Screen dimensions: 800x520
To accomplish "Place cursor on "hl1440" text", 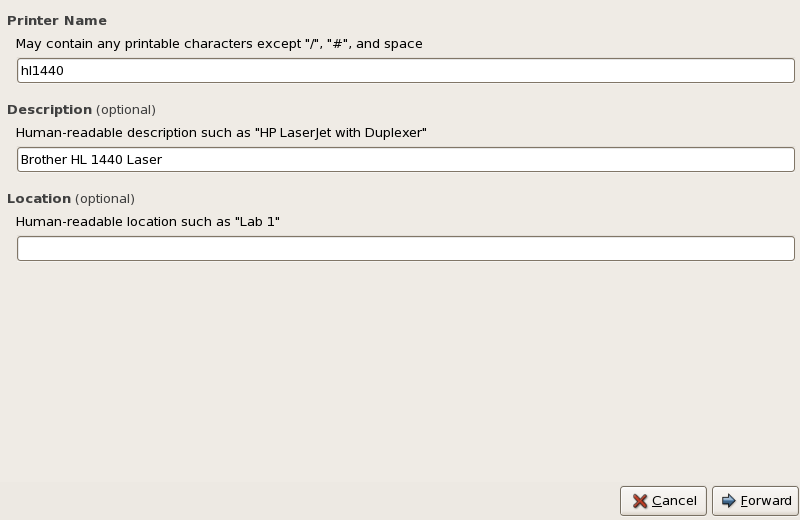I will click(x=42, y=71).
